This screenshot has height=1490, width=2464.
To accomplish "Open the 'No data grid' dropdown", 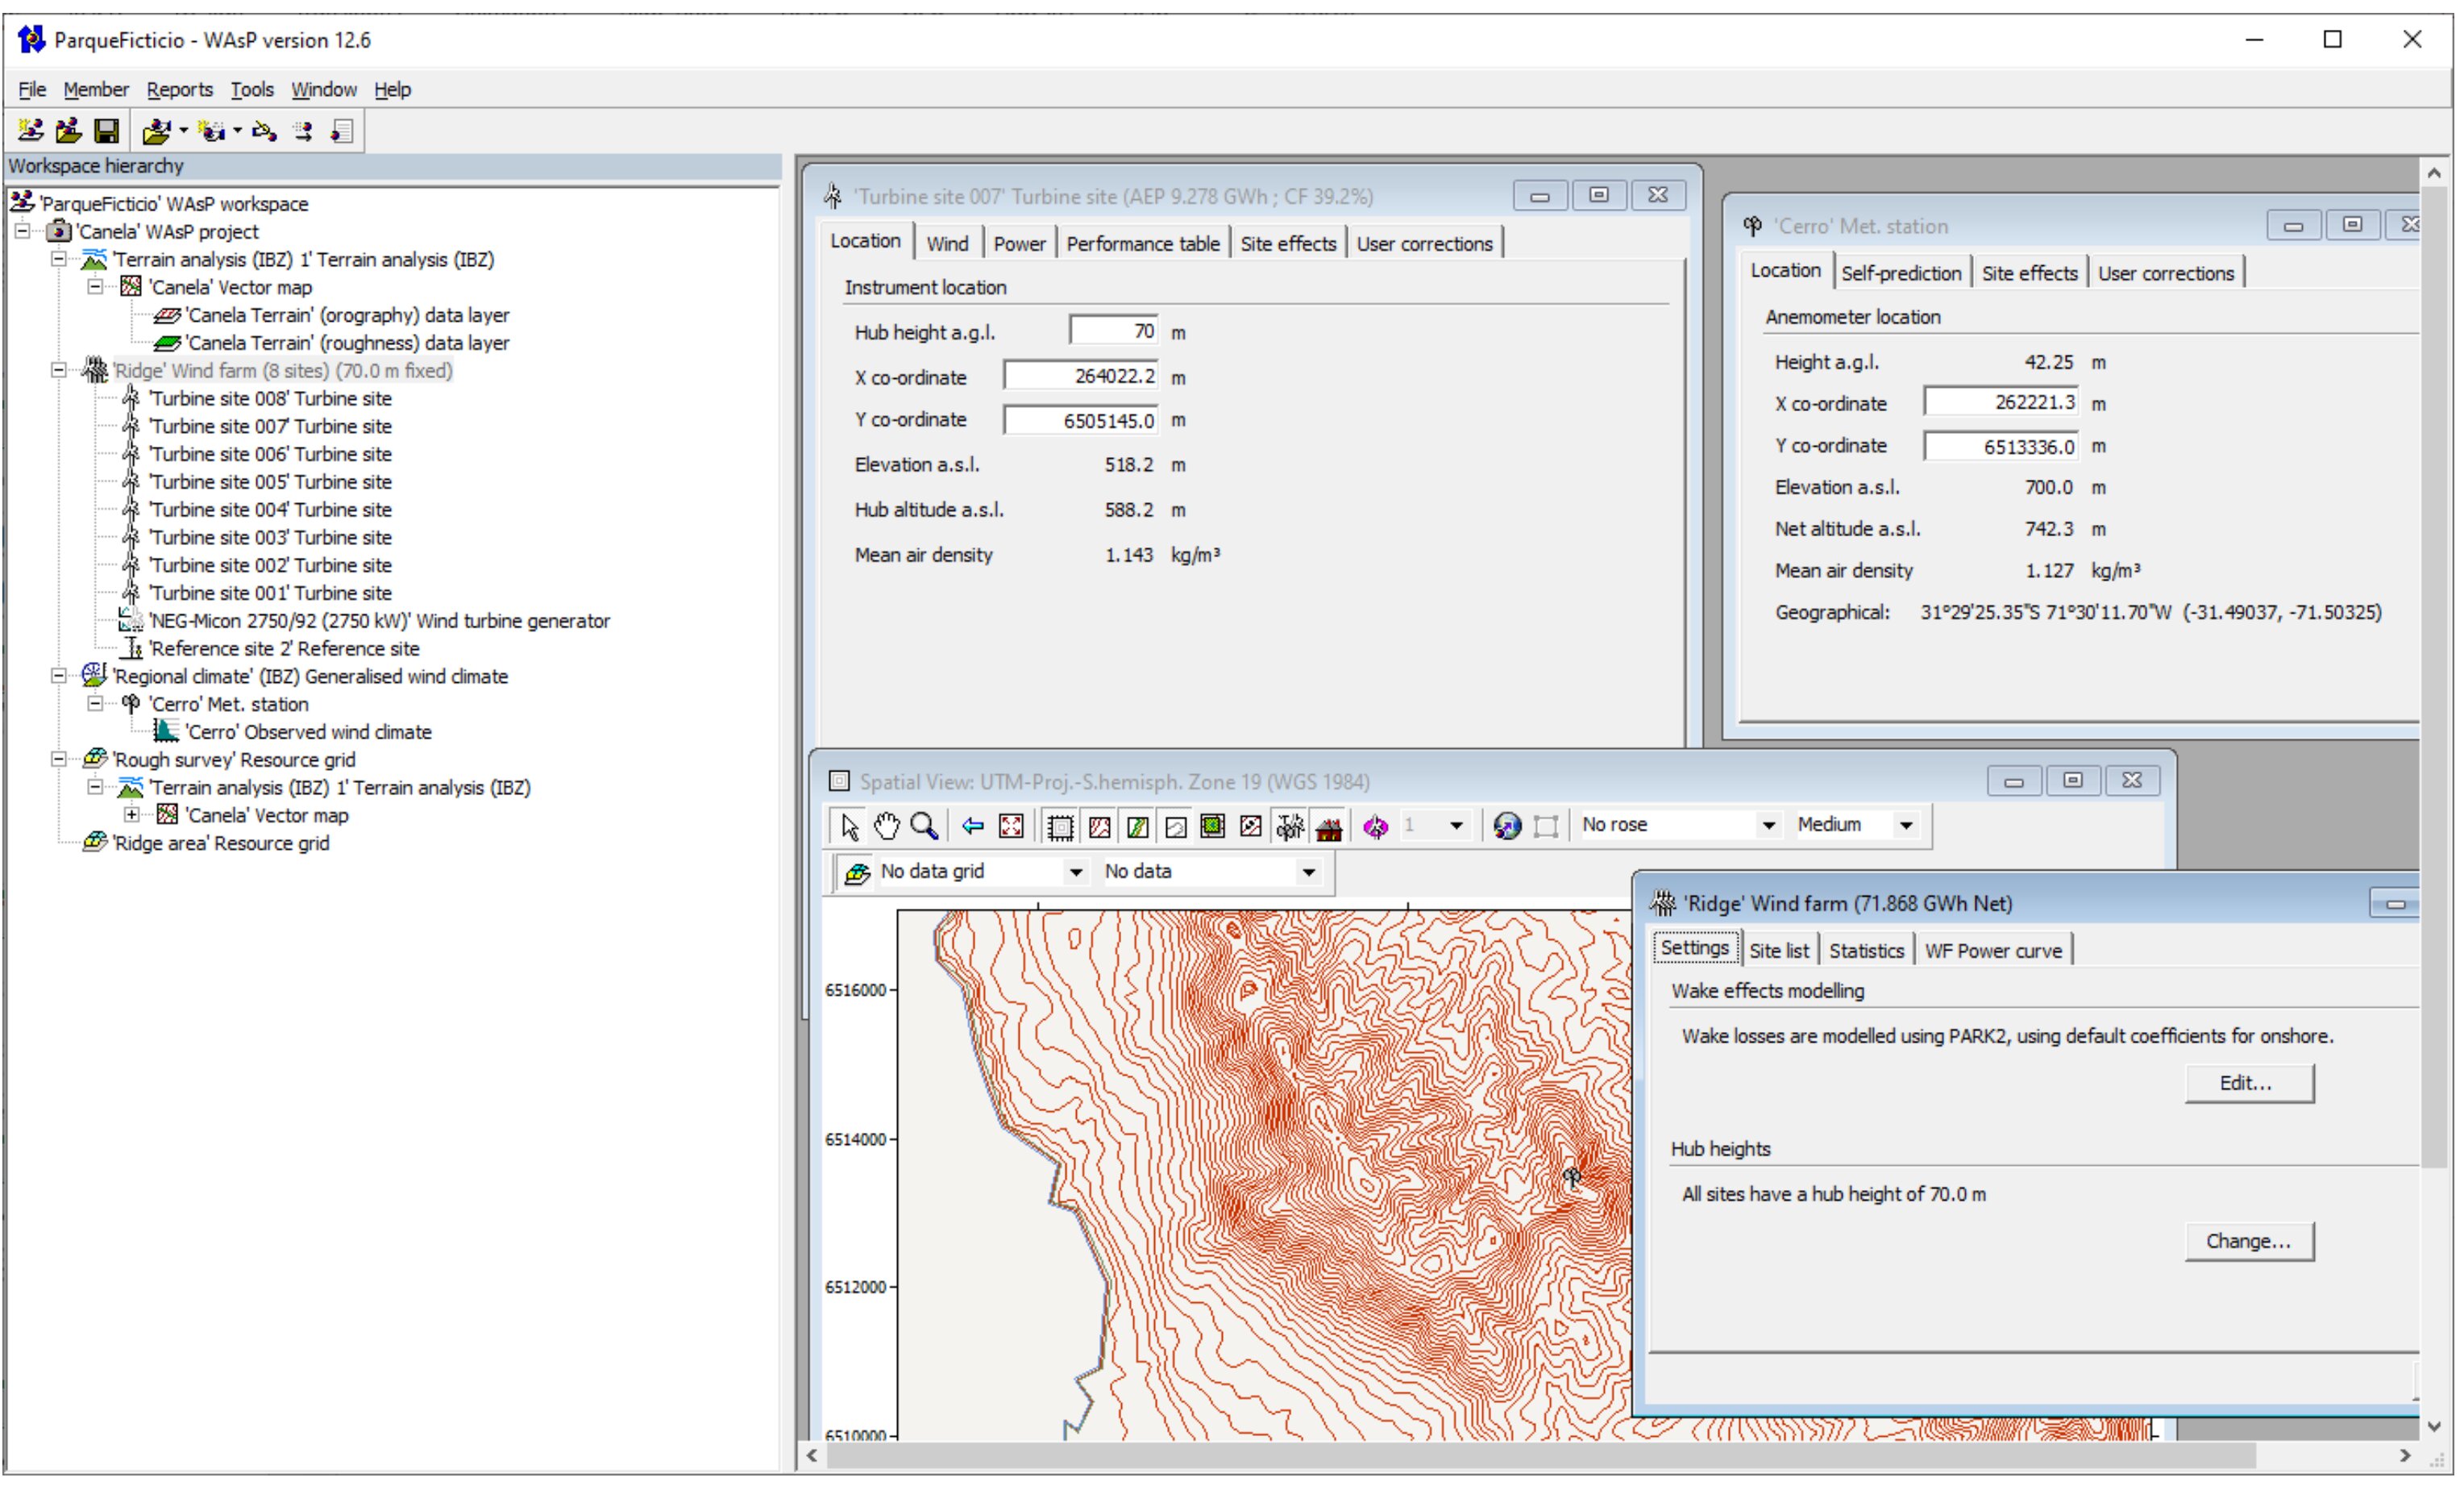I will [x=1075, y=872].
